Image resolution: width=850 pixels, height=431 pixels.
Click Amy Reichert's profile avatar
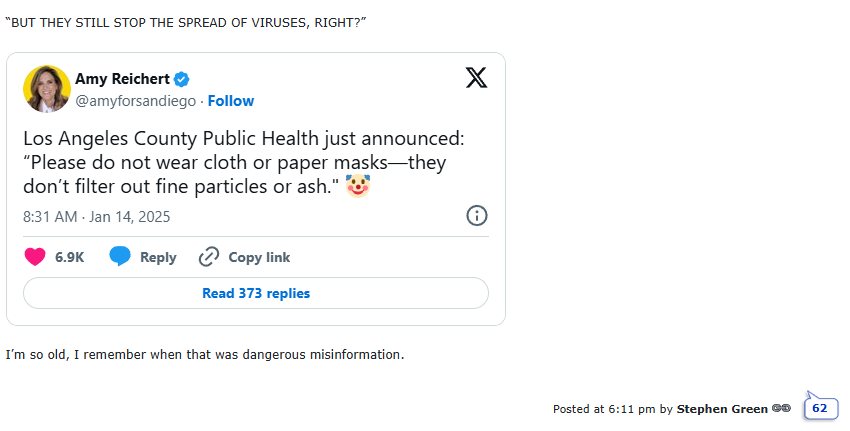(x=47, y=89)
